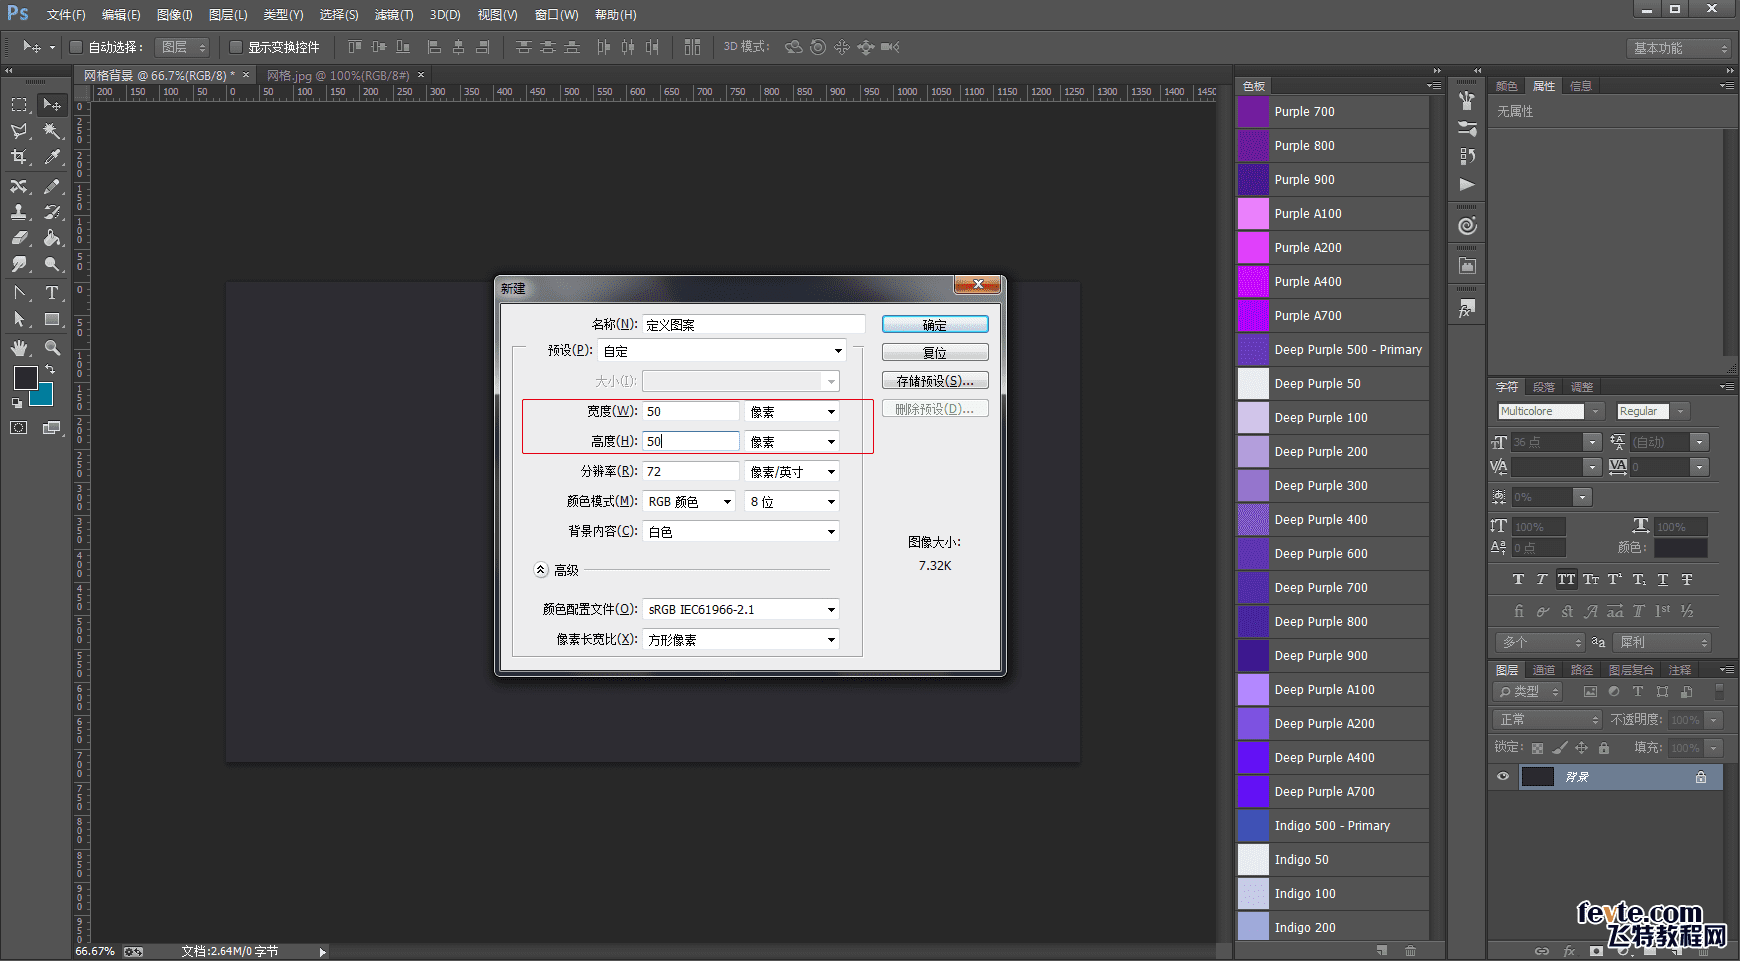Select the Zoom tool
Screen dimensions: 1740x961
[52, 348]
